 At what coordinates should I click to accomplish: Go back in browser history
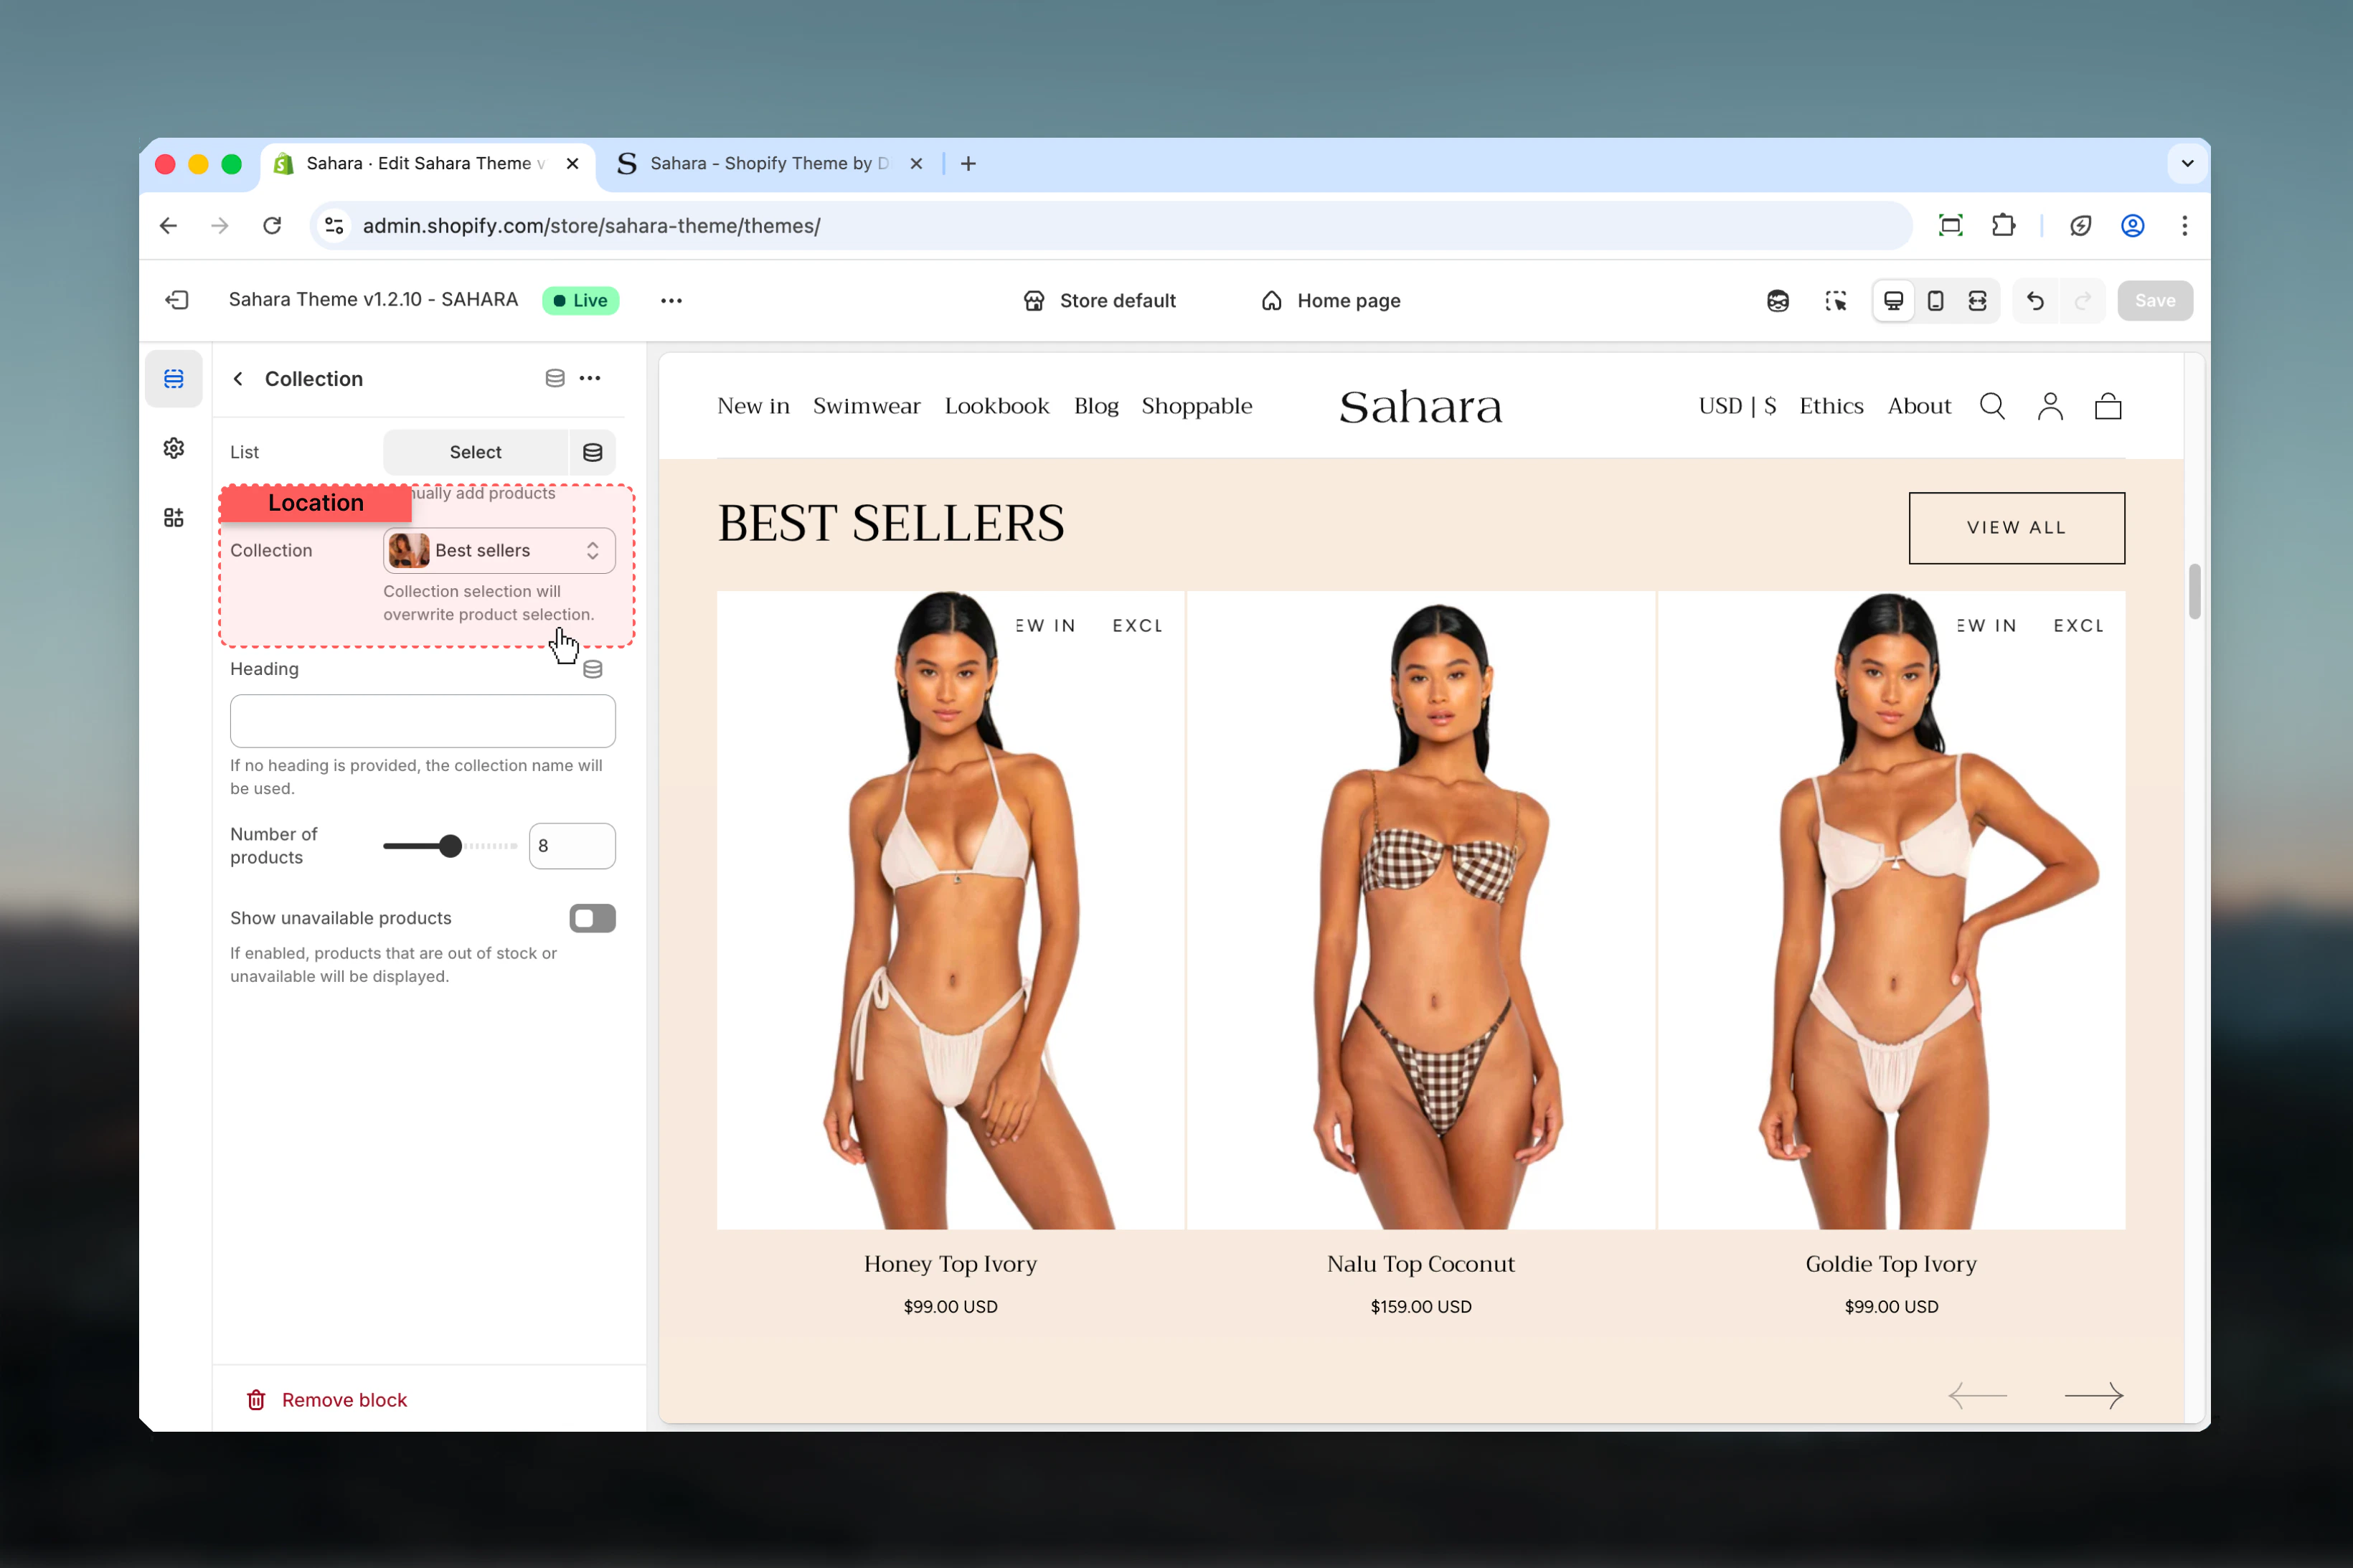pos(168,226)
